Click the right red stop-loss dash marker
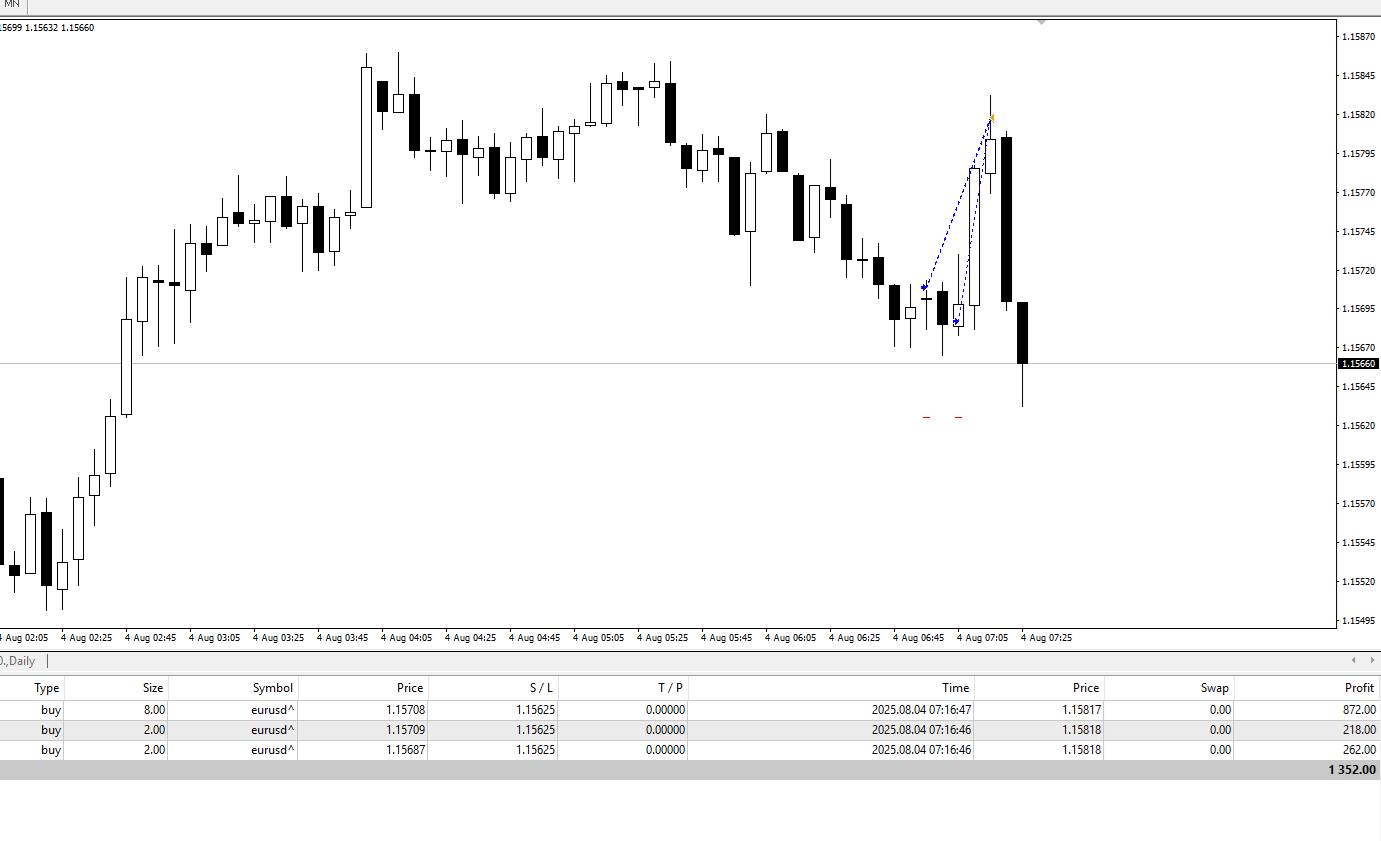The image size is (1381, 841). [958, 417]
